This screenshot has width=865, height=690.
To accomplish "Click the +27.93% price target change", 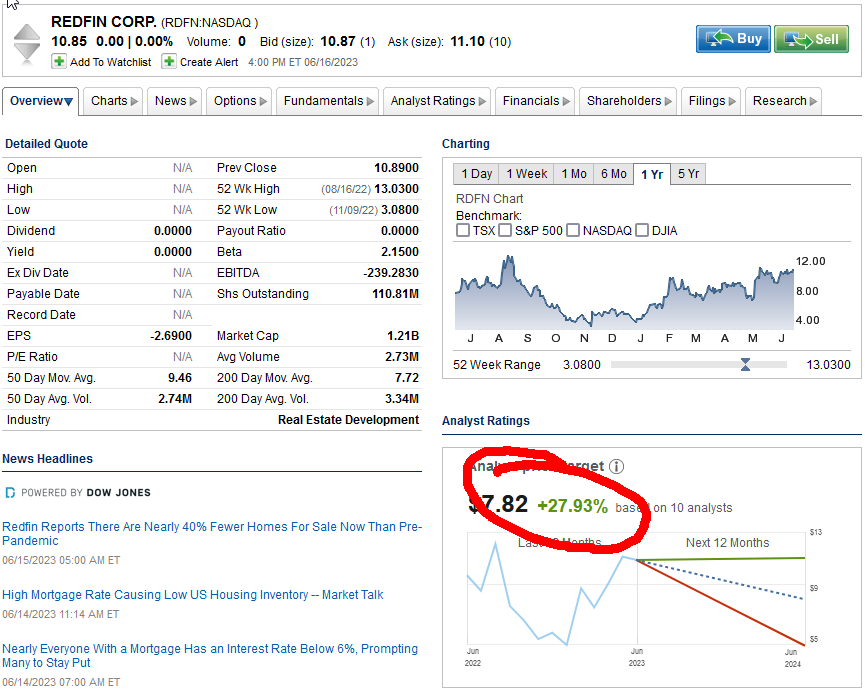I will pos(572,506).
